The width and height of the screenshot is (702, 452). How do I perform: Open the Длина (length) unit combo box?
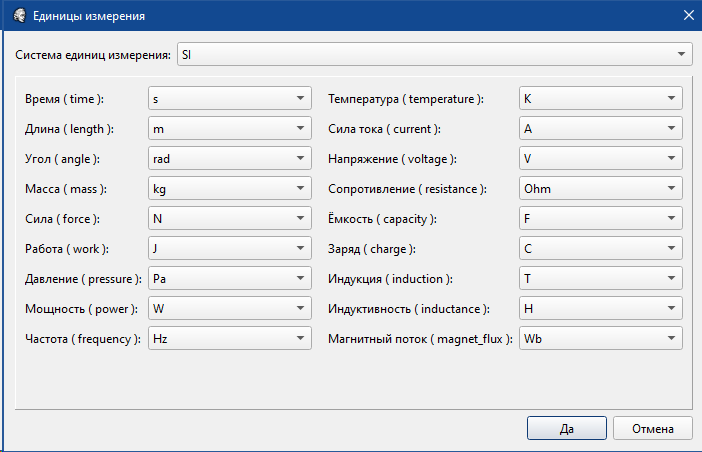point(229,129)
